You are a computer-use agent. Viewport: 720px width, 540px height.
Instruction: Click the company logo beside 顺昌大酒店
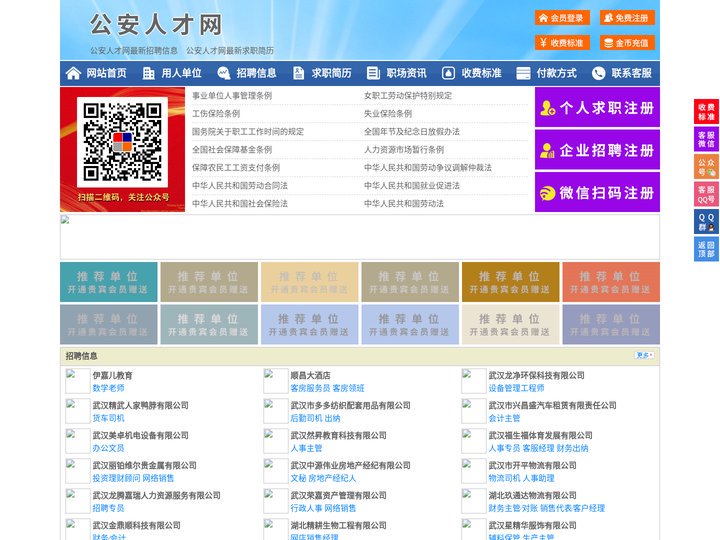coord(276,381)
